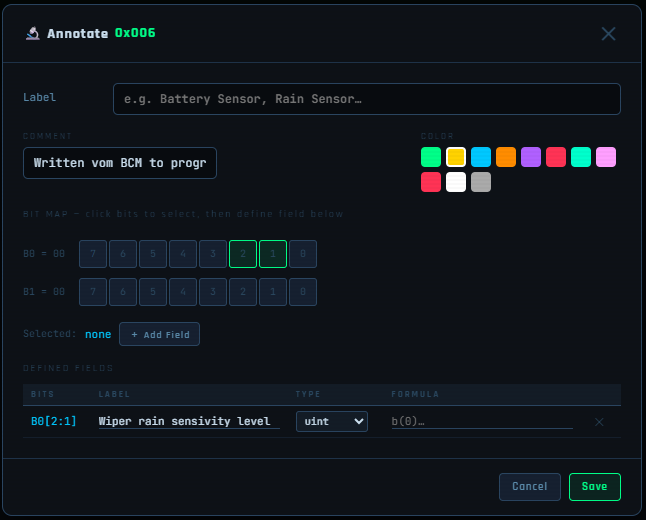
Task: Delete the B0[2:1] defined field row
Action: pos(599,422)
